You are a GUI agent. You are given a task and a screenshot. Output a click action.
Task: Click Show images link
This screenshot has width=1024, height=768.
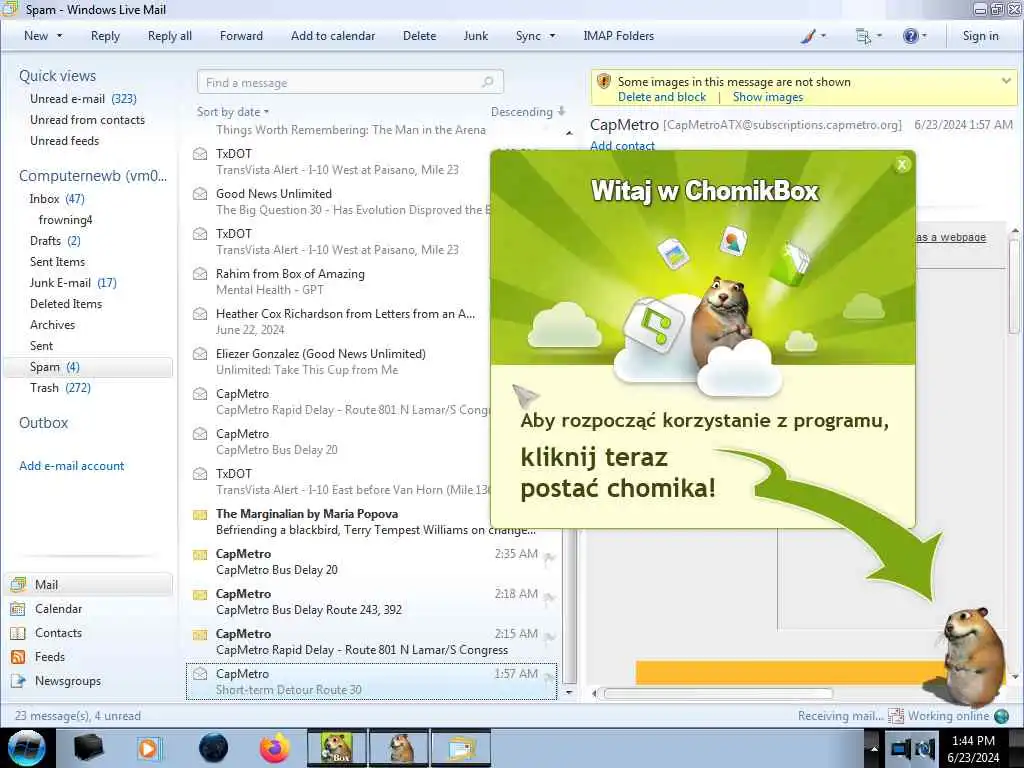coord(767,97)
